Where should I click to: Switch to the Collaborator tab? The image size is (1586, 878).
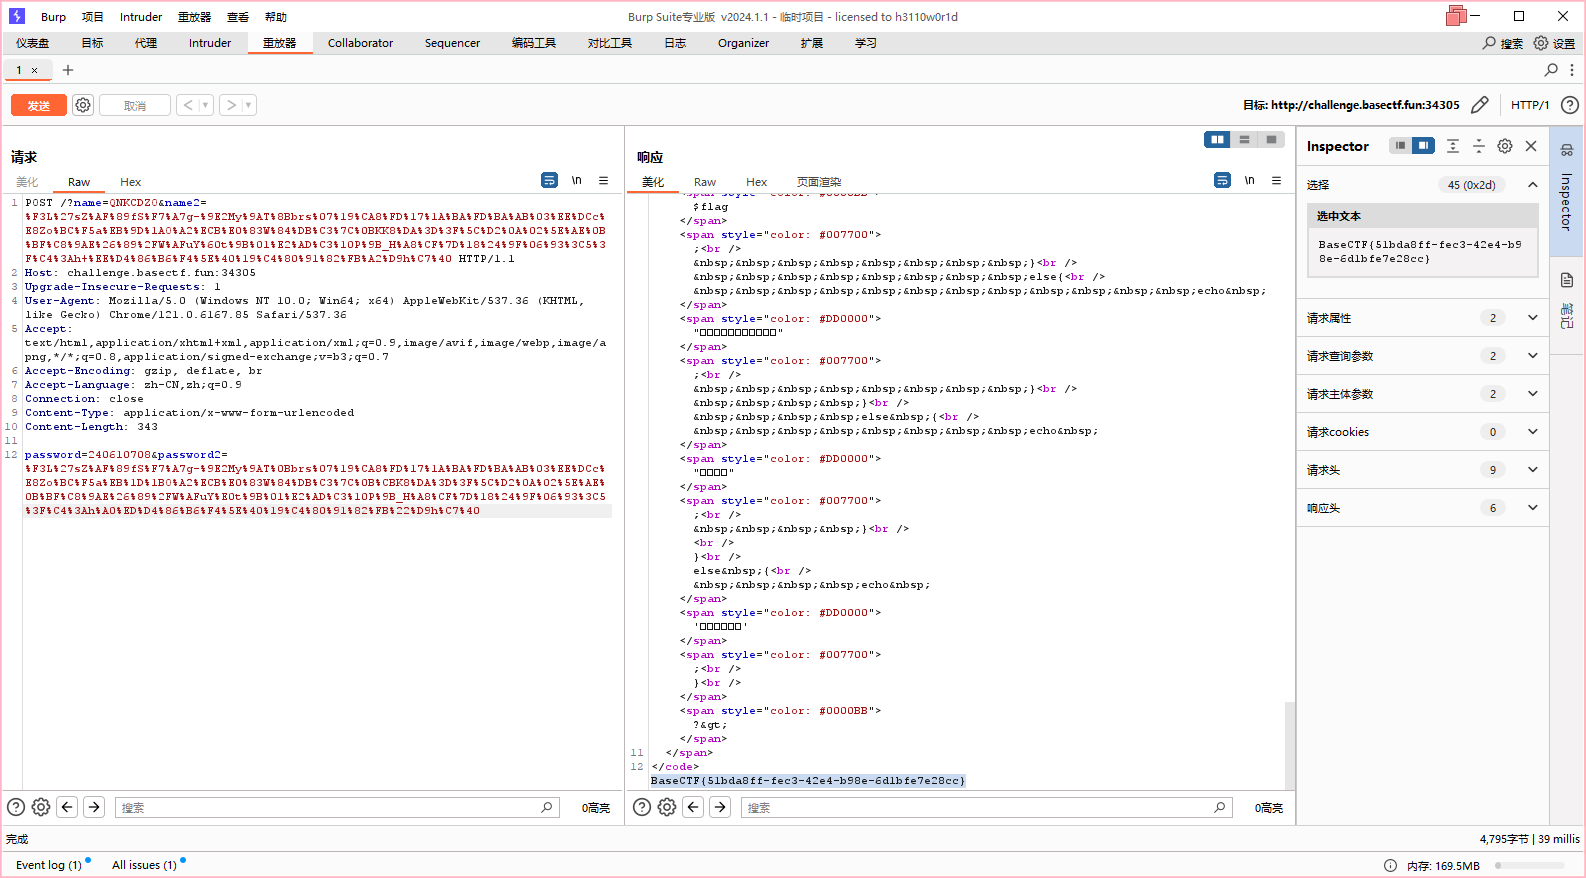click(x=360, y=43)
